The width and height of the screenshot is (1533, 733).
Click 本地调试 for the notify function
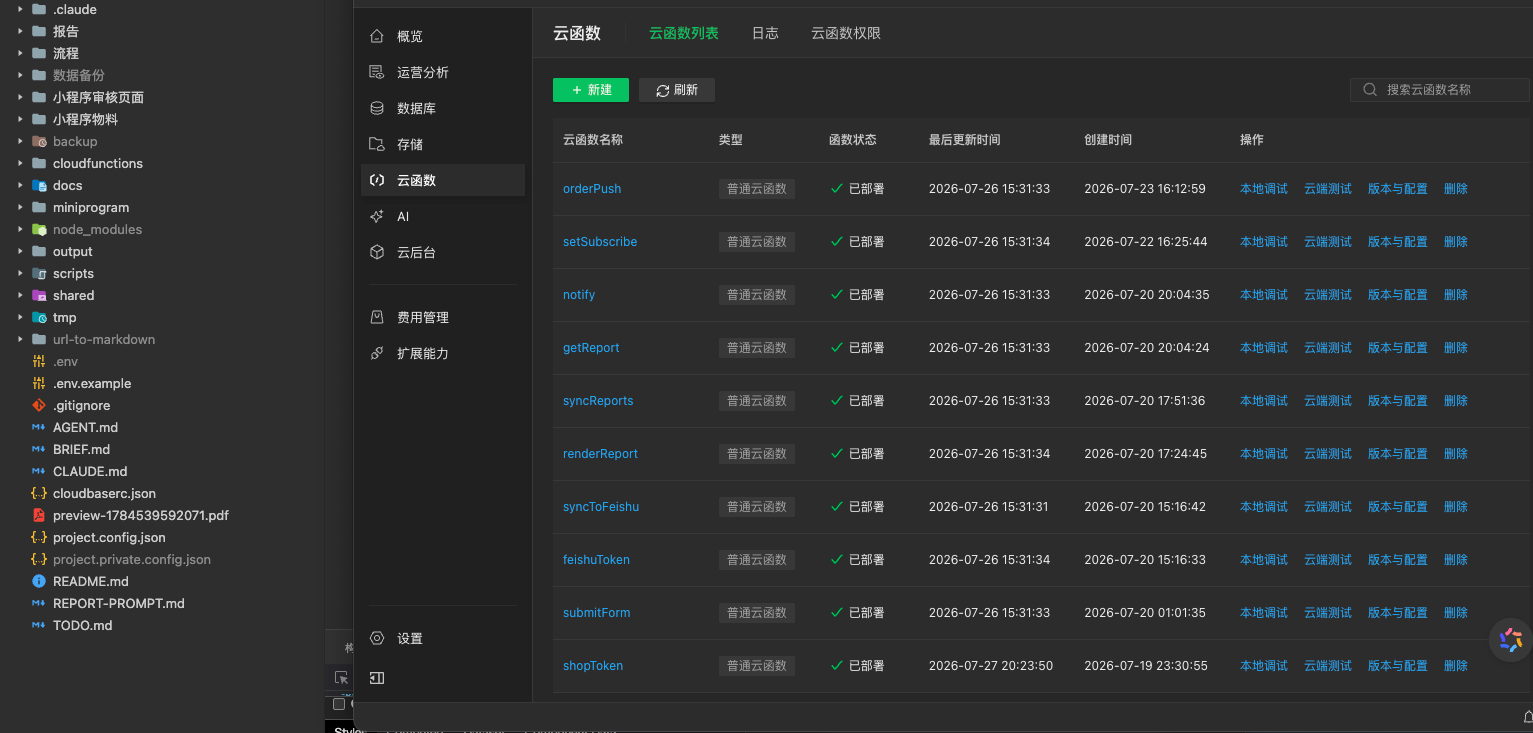1264,294
